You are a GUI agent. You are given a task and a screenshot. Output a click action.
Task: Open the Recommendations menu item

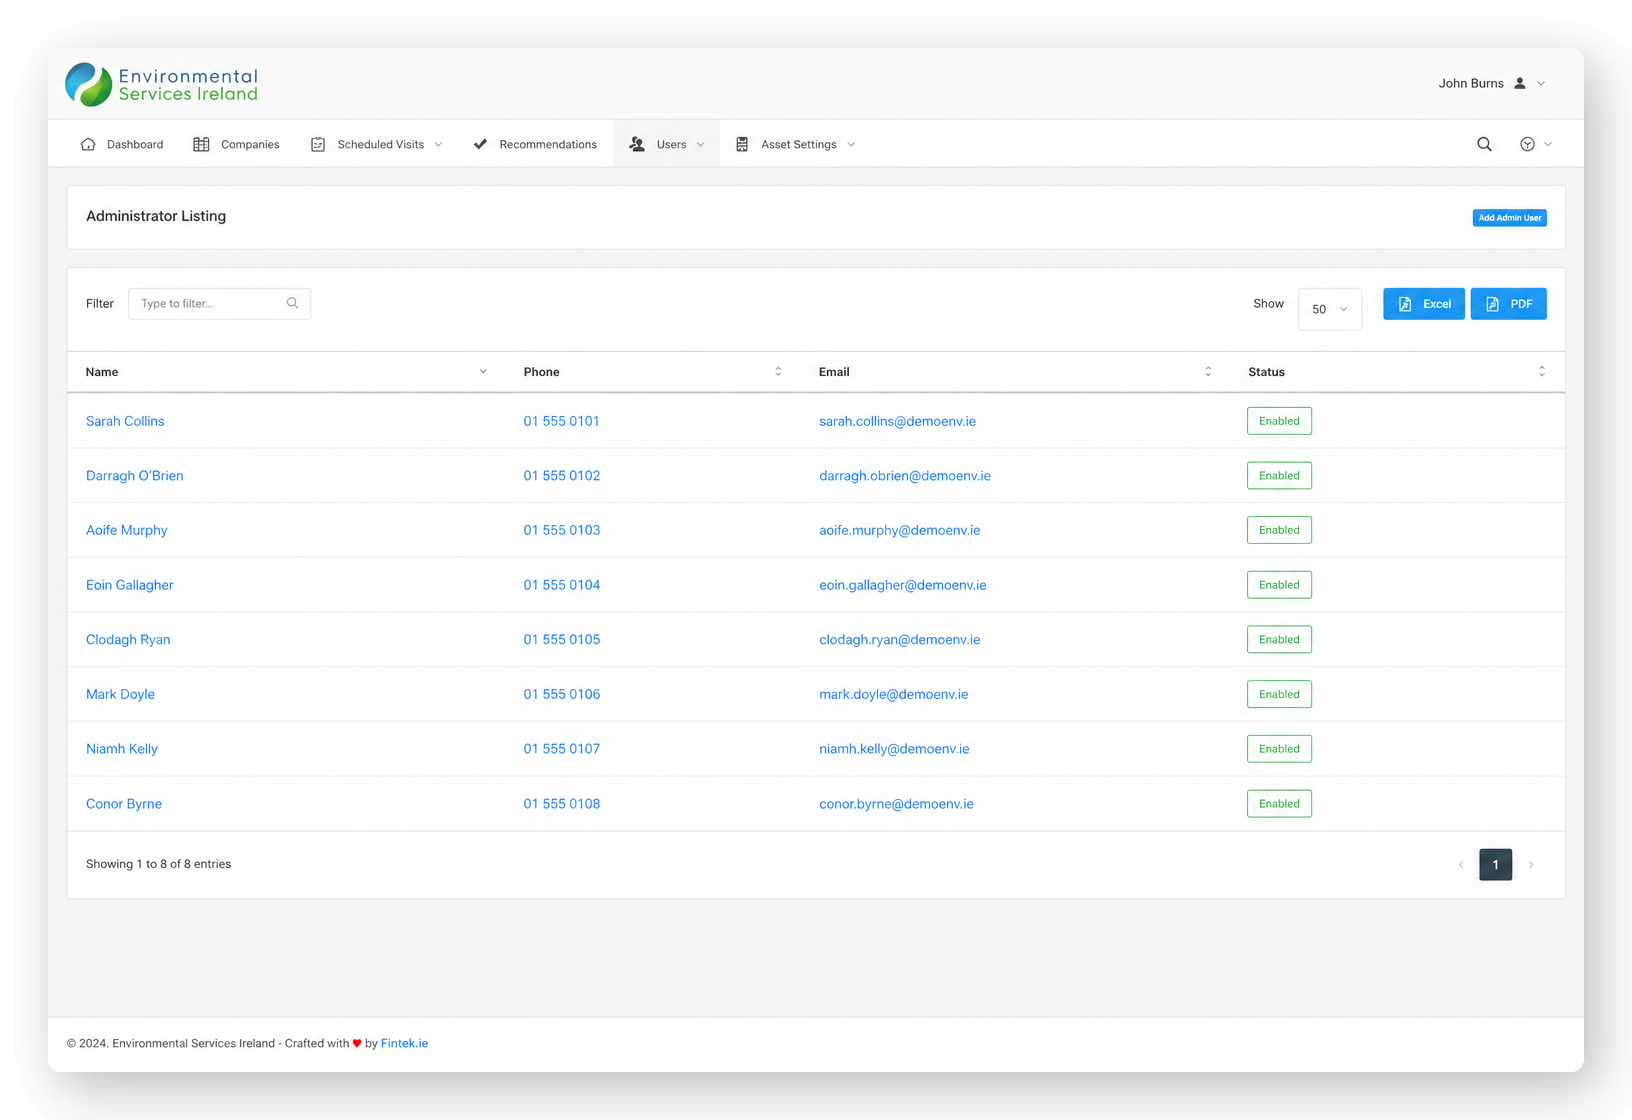[535, 144]
